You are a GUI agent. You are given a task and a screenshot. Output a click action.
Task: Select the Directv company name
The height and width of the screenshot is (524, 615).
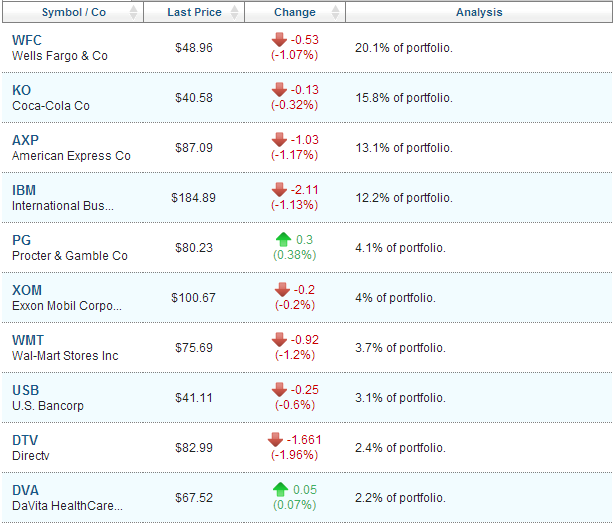point(31,456)
